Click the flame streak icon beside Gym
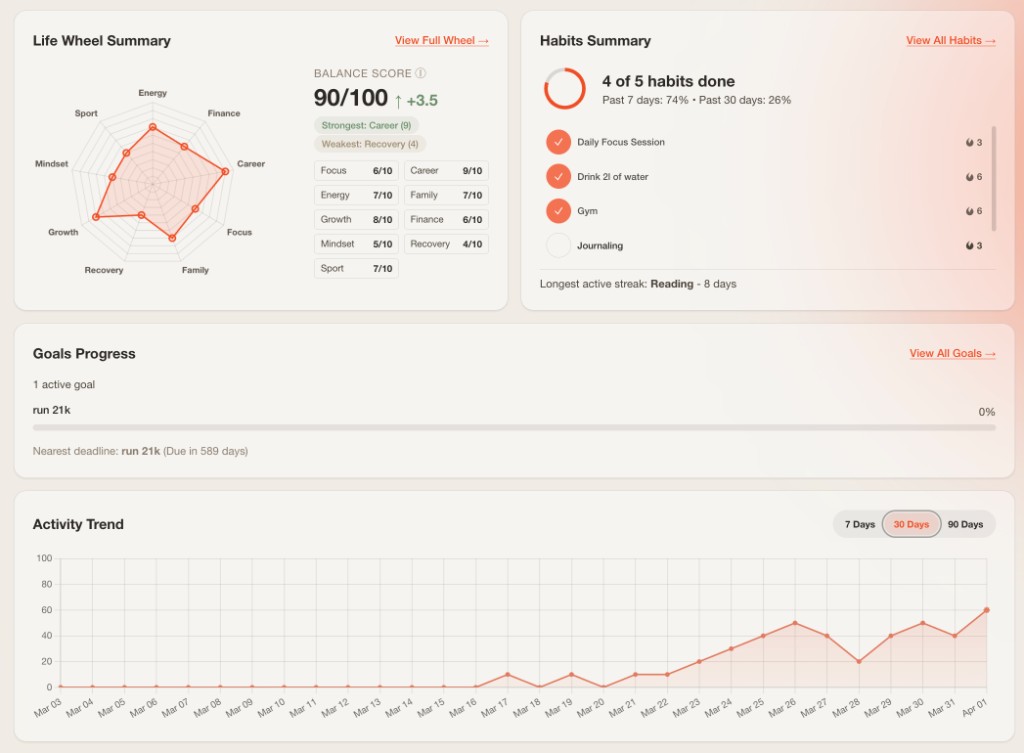Viewport: 1024px width, 753px height. [969, 211]
